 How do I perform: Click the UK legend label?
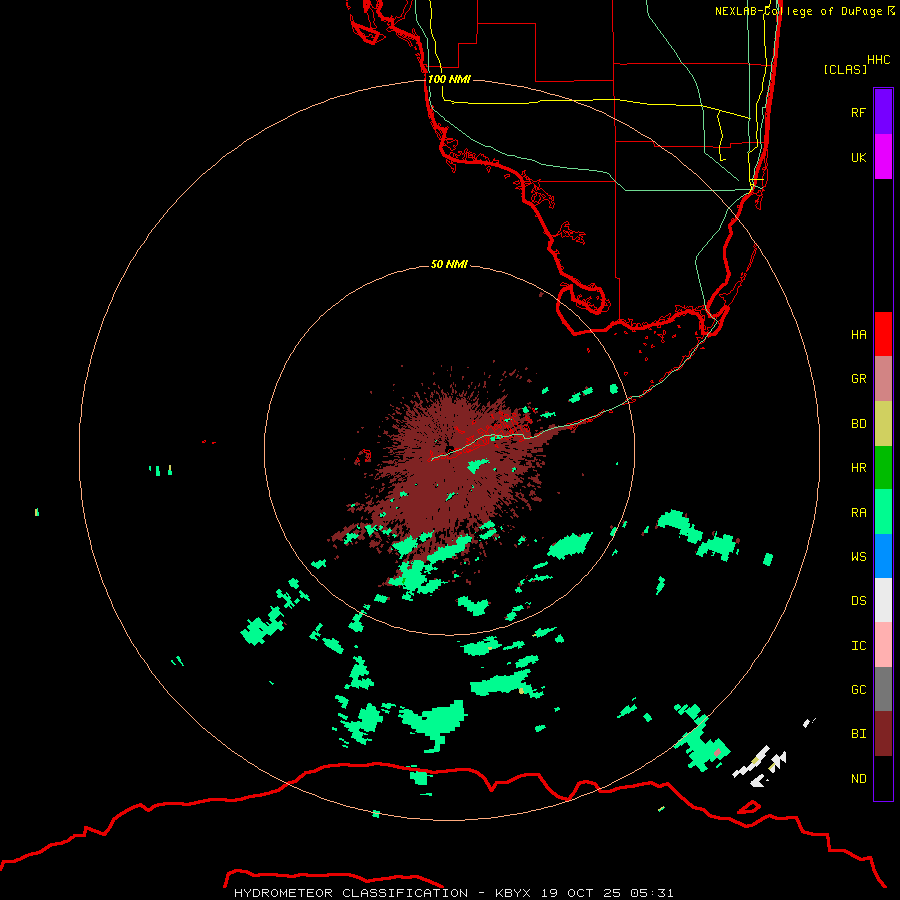point(858,157)
